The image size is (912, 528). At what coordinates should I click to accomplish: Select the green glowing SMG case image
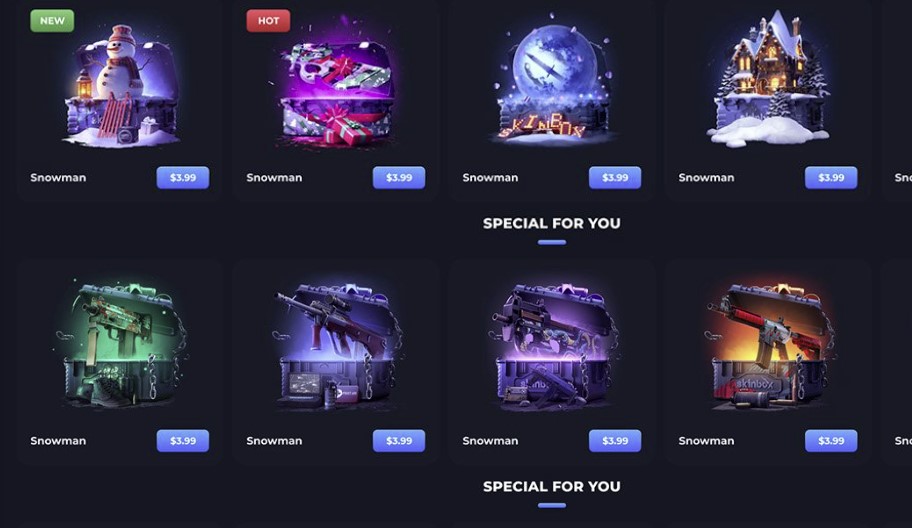120,344
